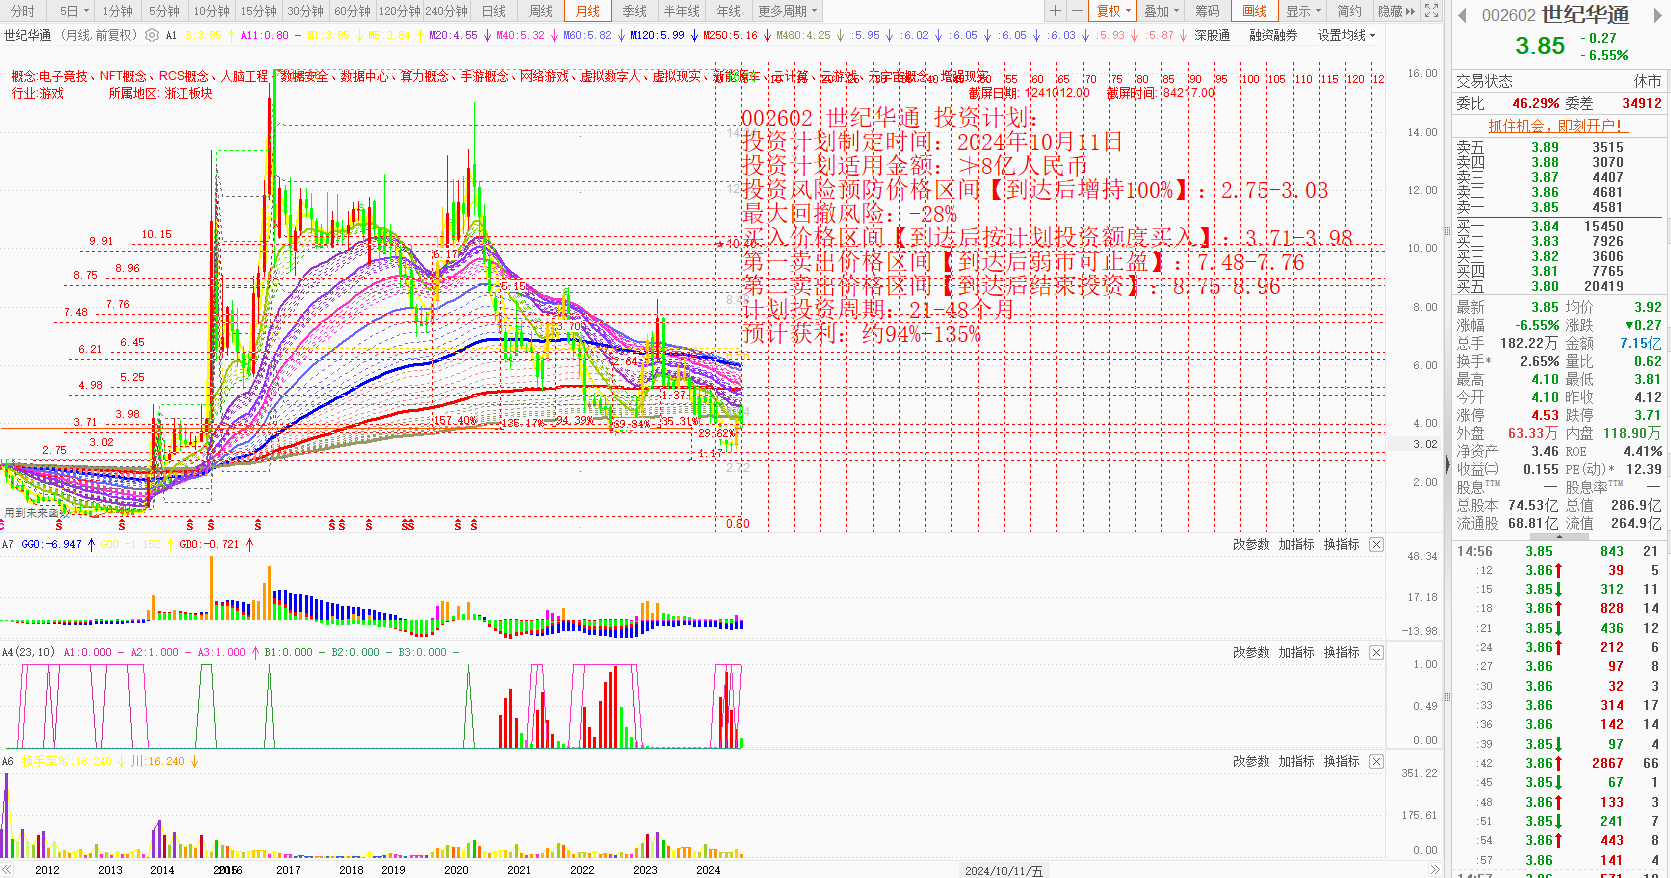
Task: Open indicator settings gear next to 前复权
Action: click(152, 35)
